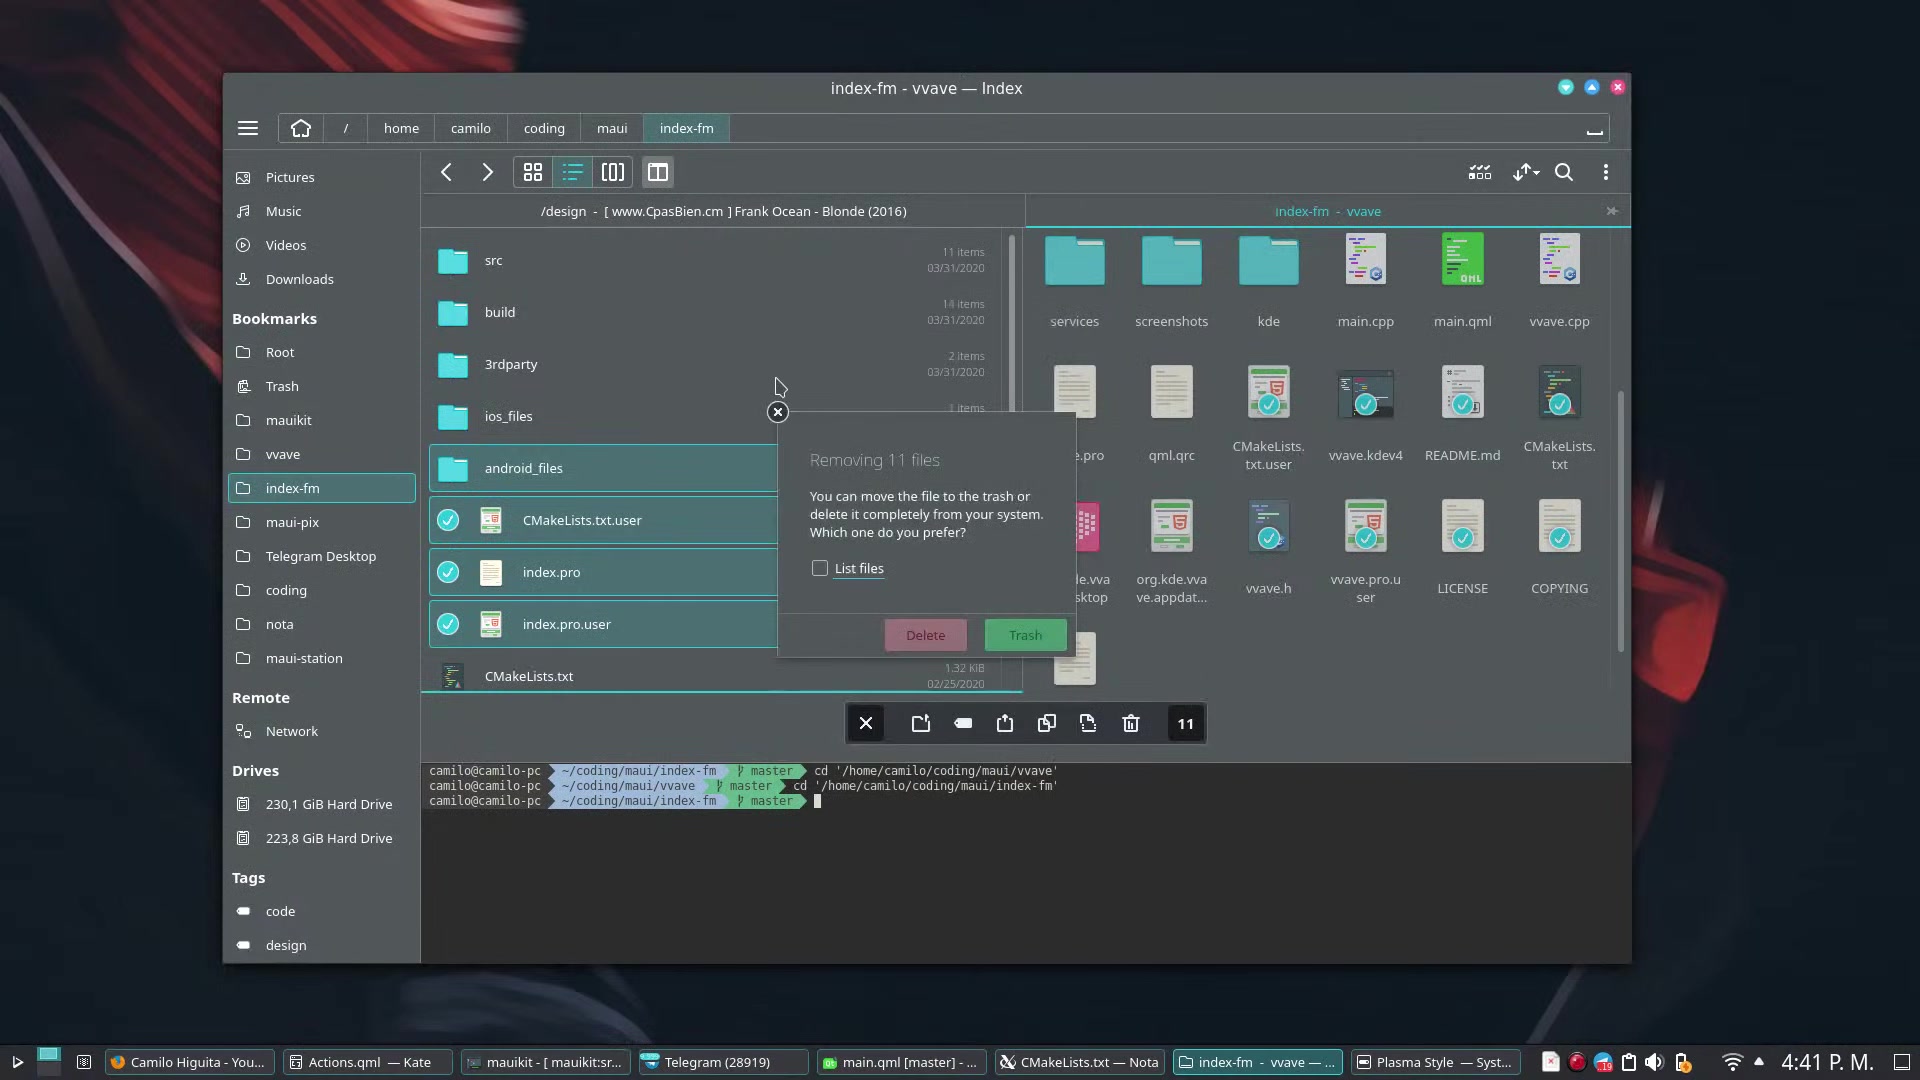Open selected files with icon
This screenshot has width=1920, height=1080.
click(x=921, y=723)
